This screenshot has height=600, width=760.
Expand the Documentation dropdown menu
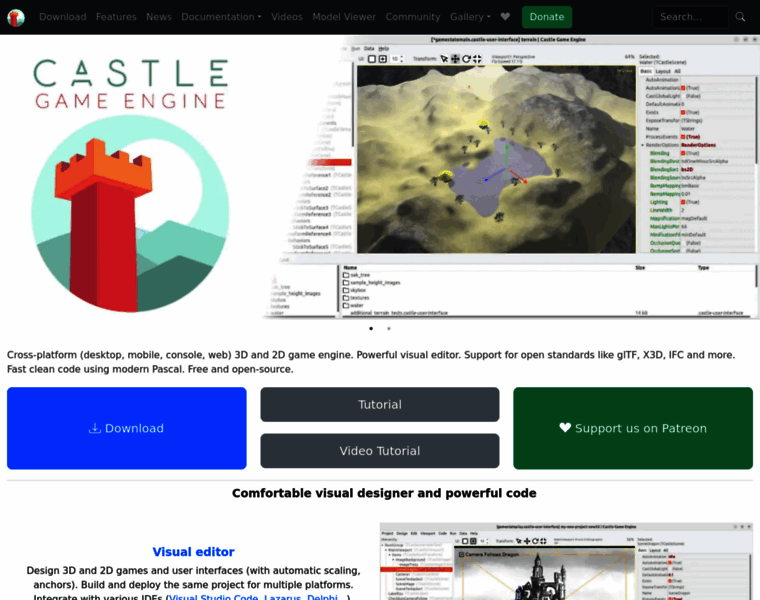[221, 17]
